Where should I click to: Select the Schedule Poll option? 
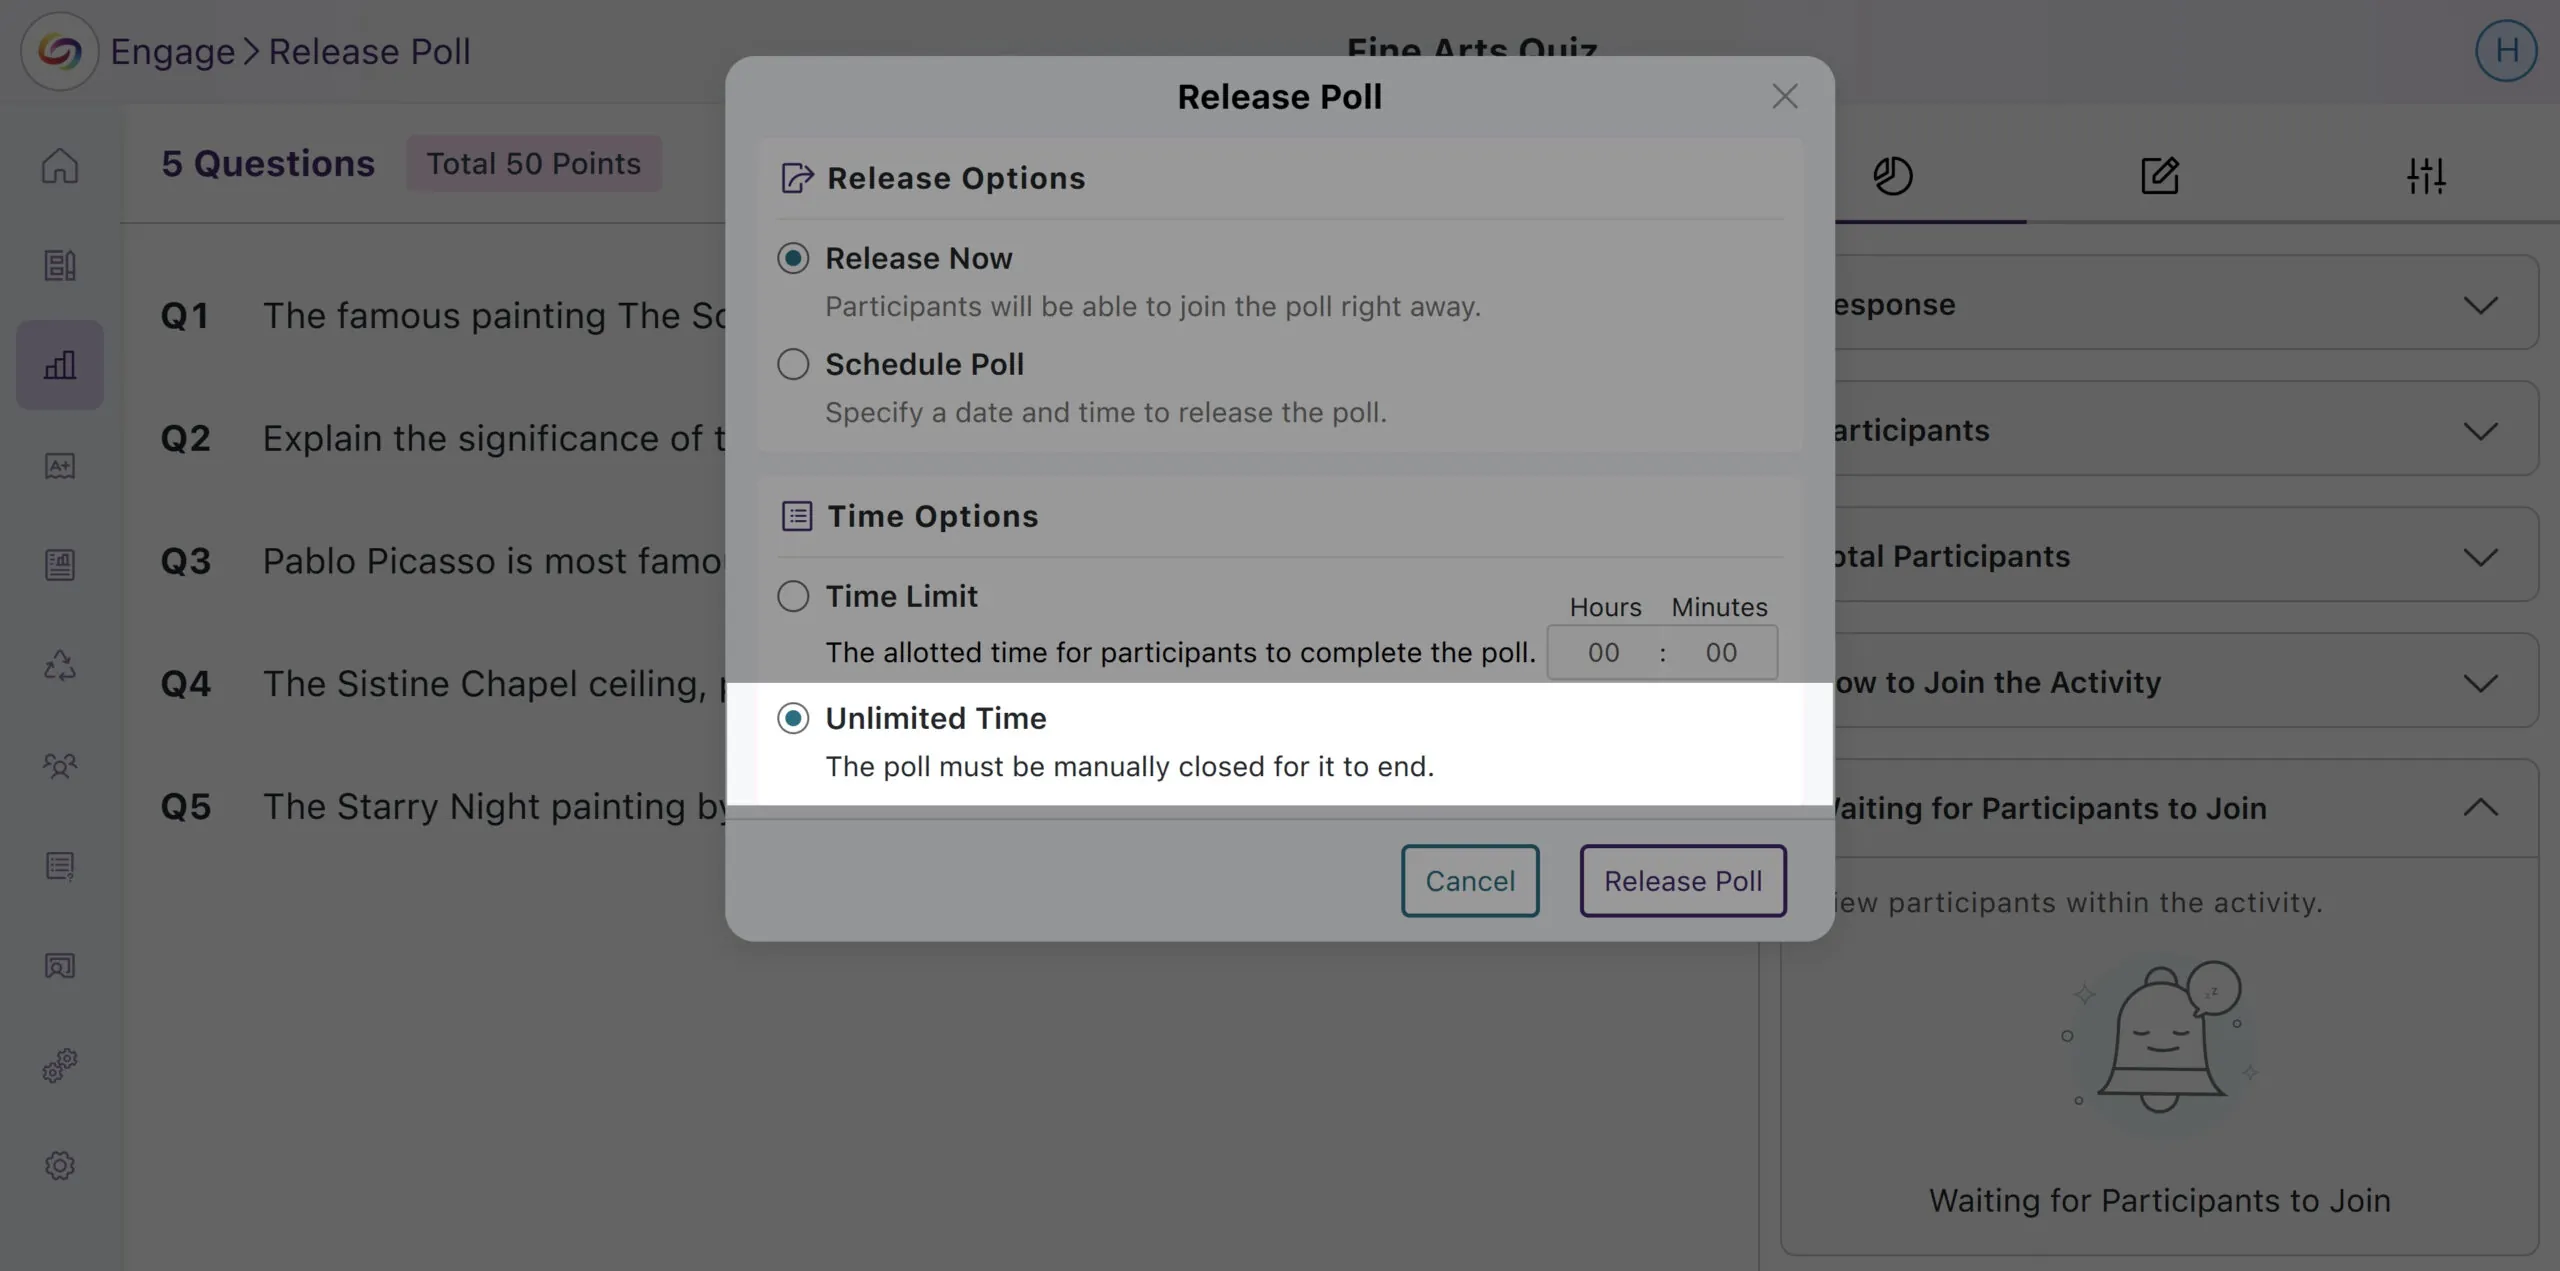click(x=793, y=364)
